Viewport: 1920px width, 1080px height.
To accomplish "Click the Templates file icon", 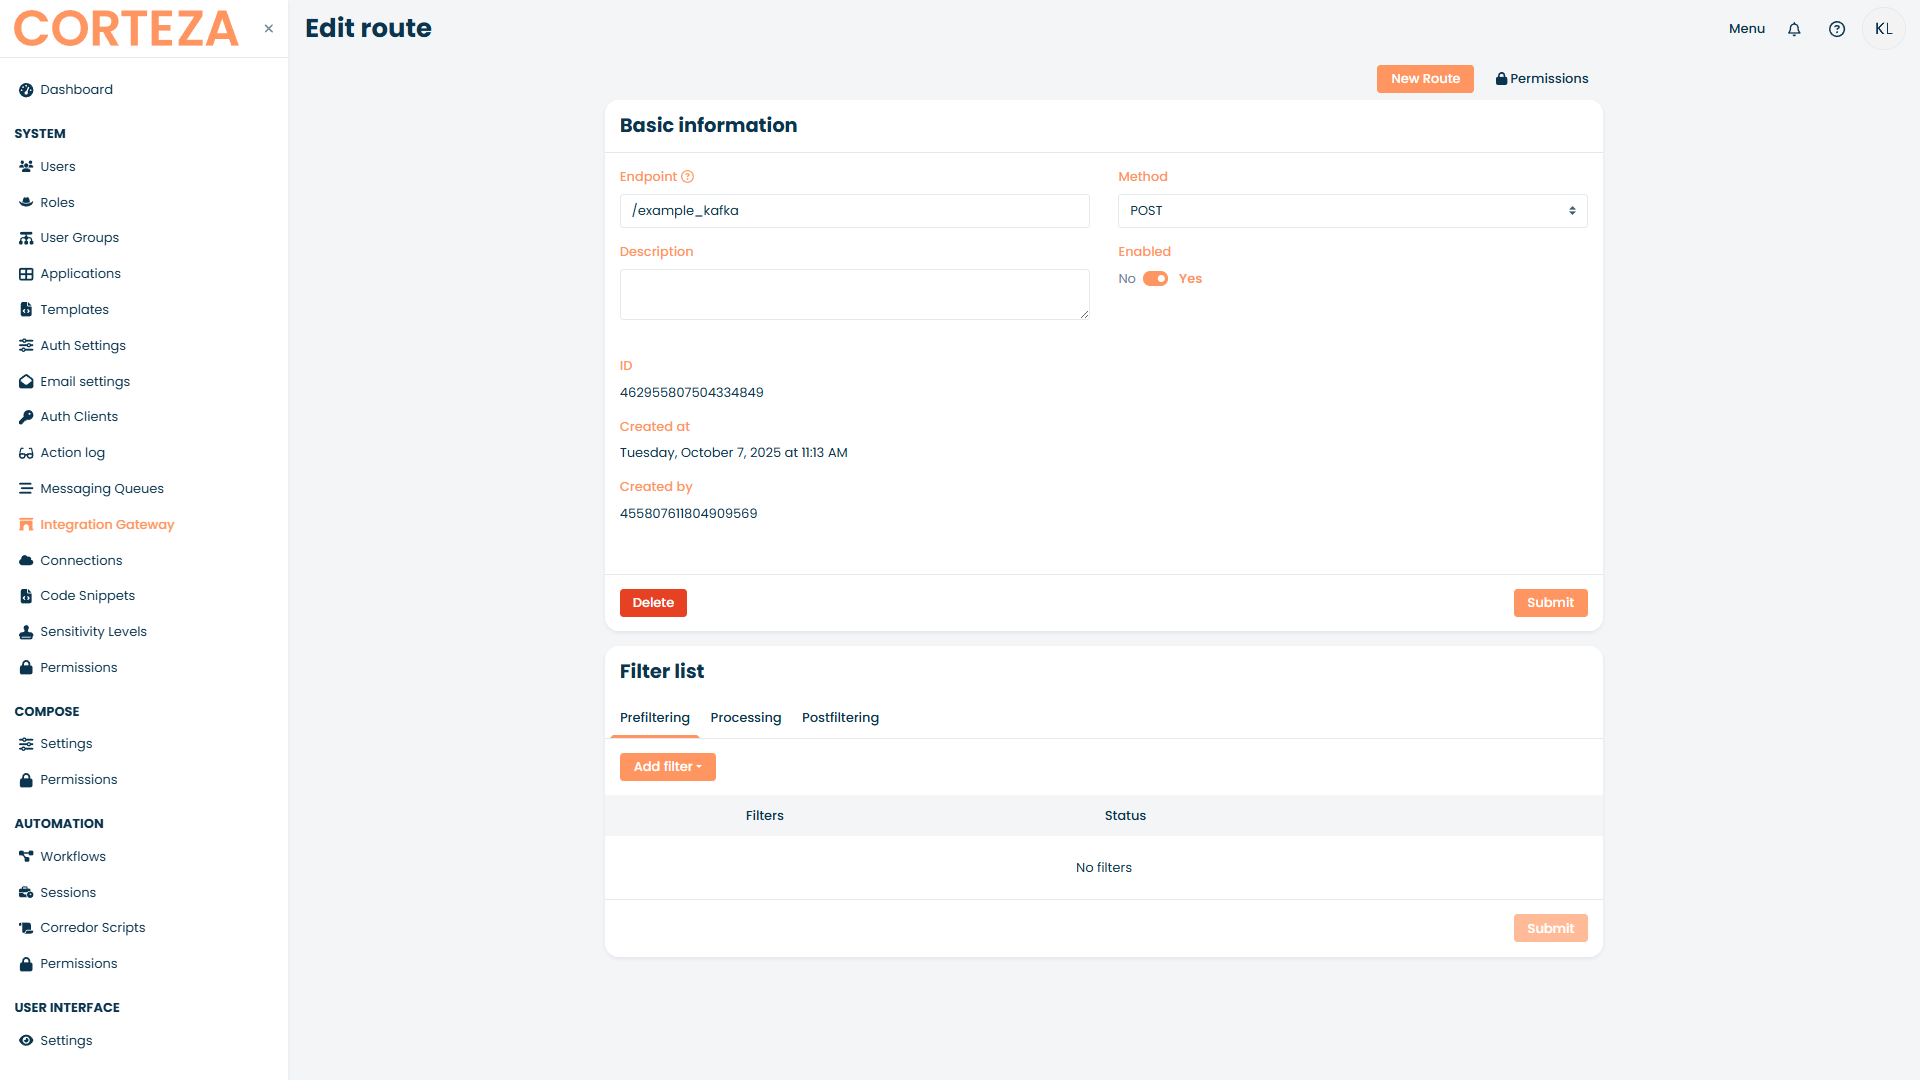I will tap(26, 310).
